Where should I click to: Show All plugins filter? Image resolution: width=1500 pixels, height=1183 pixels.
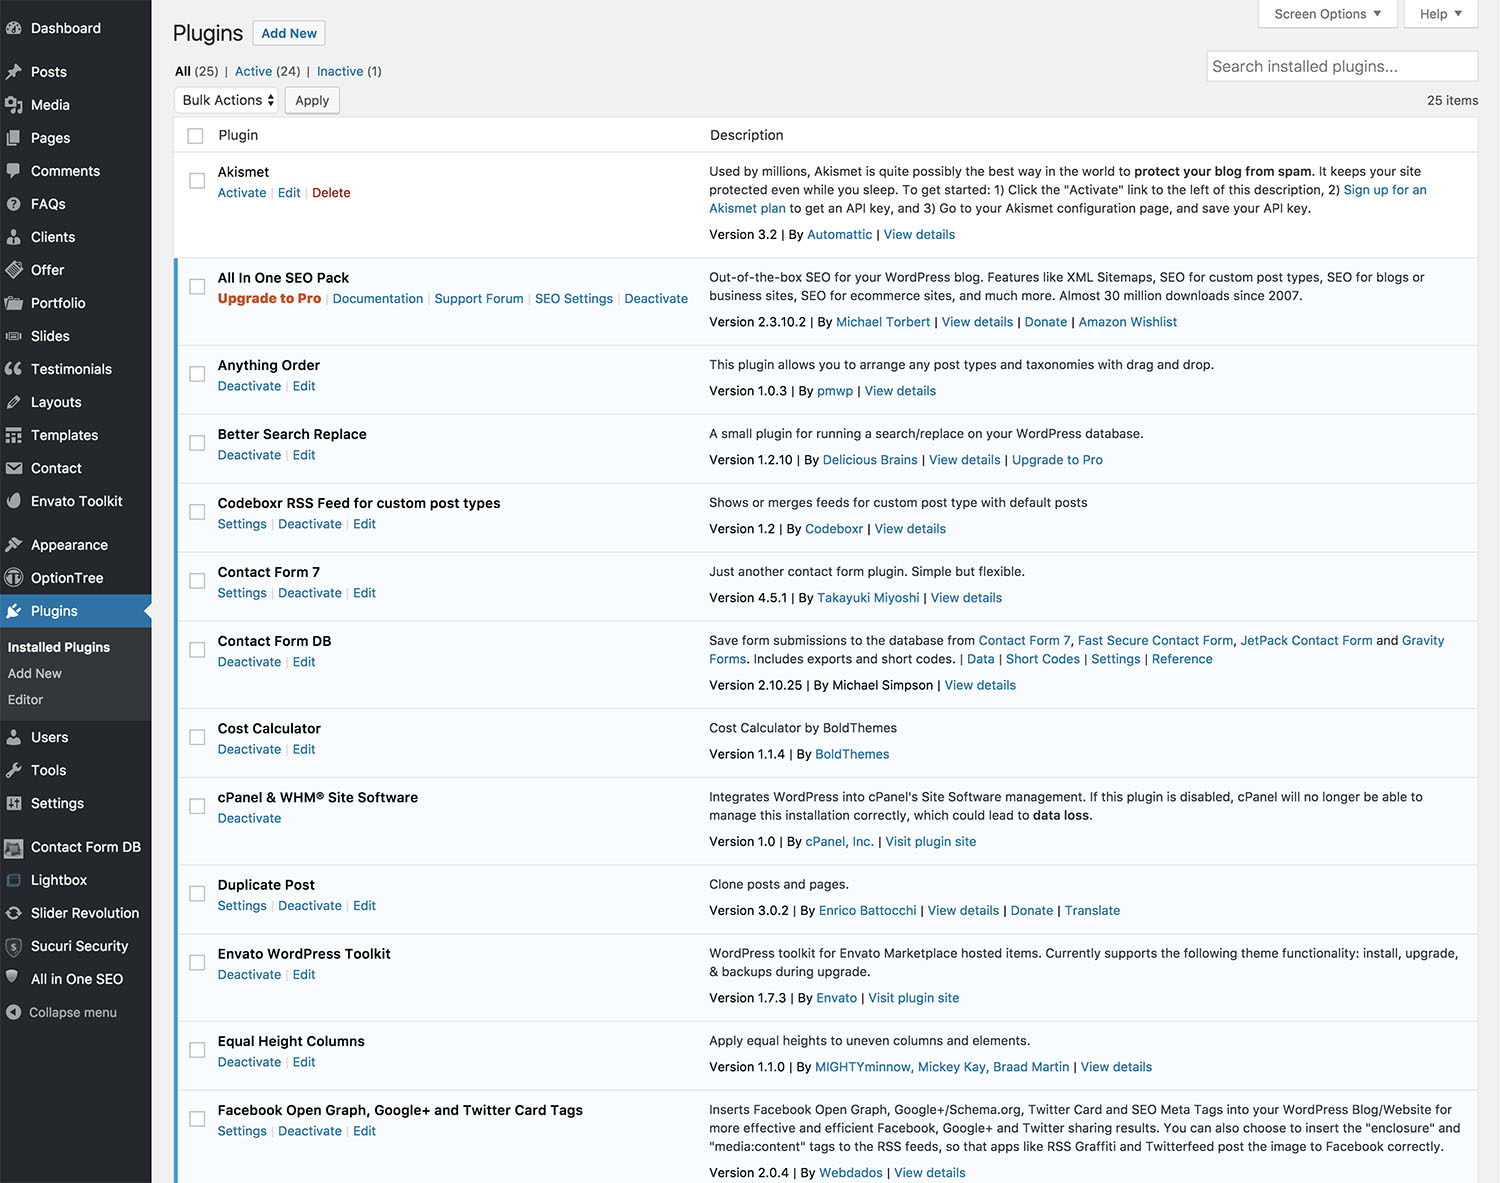coord(183,71)
